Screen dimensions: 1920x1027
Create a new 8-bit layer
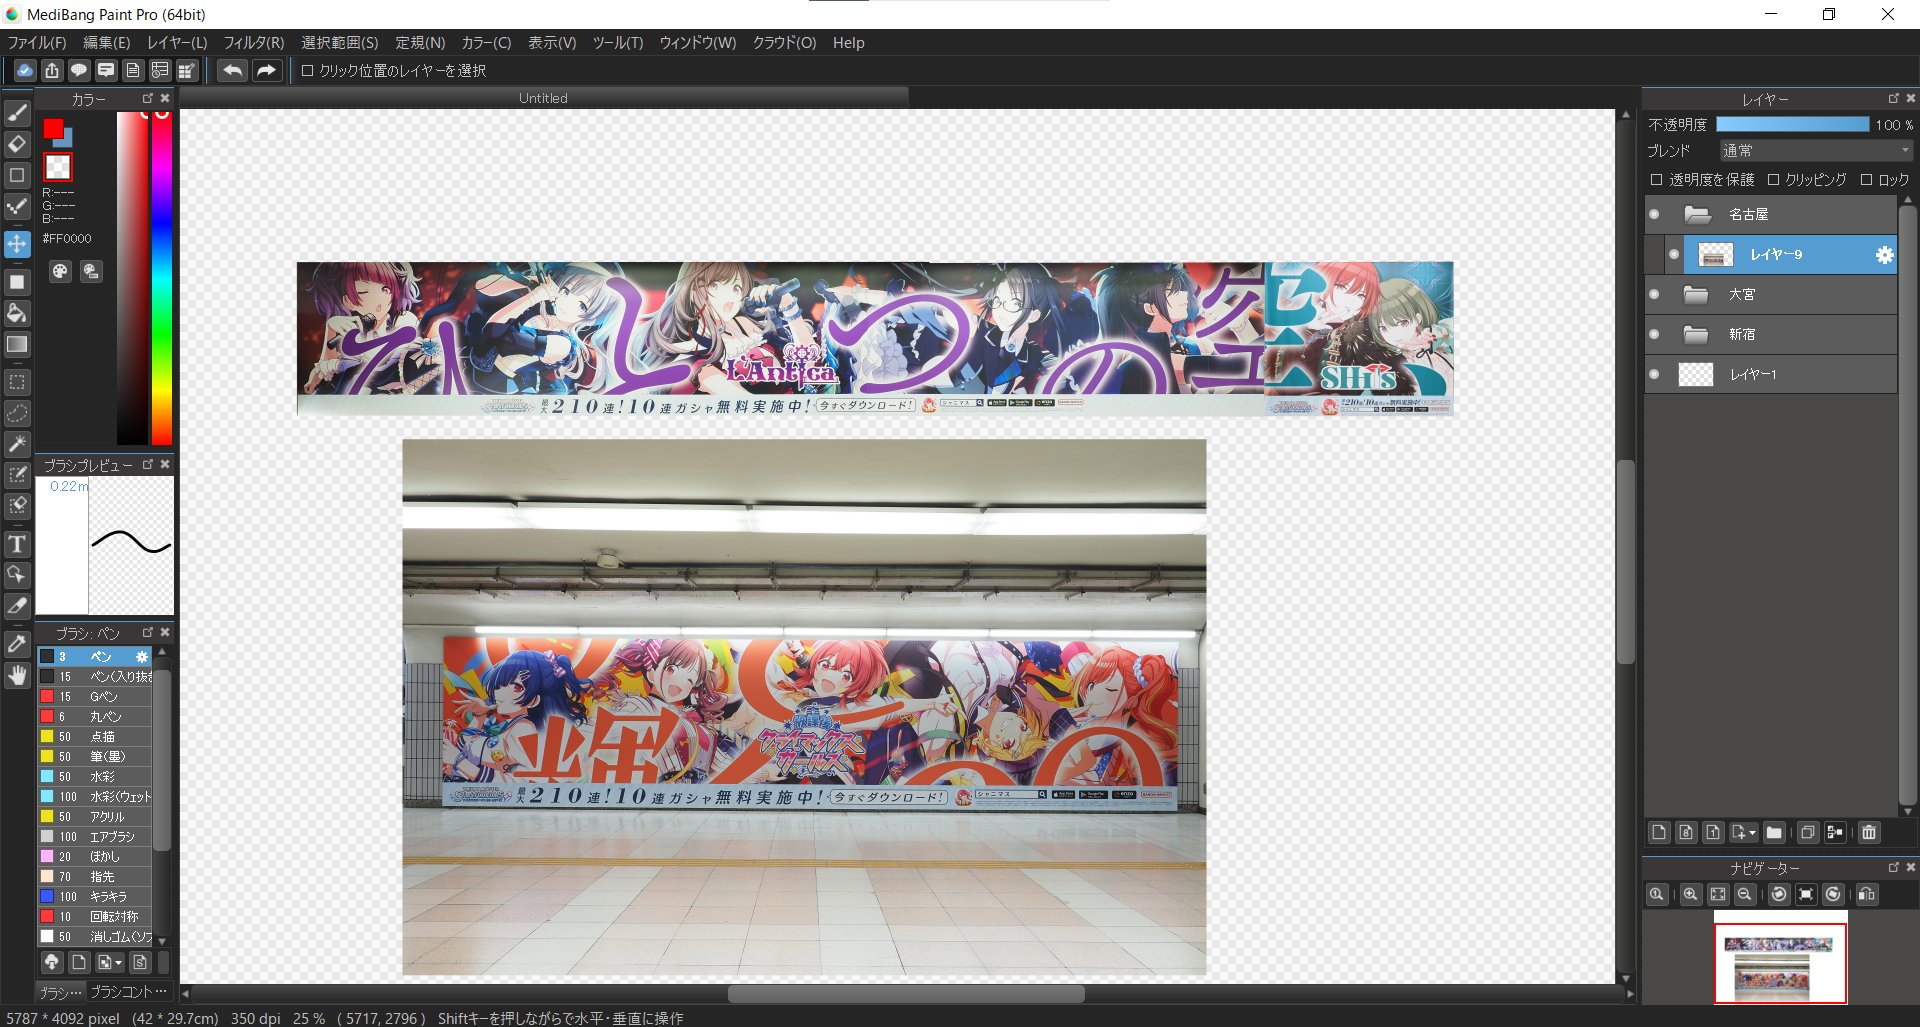[1686, 833]
